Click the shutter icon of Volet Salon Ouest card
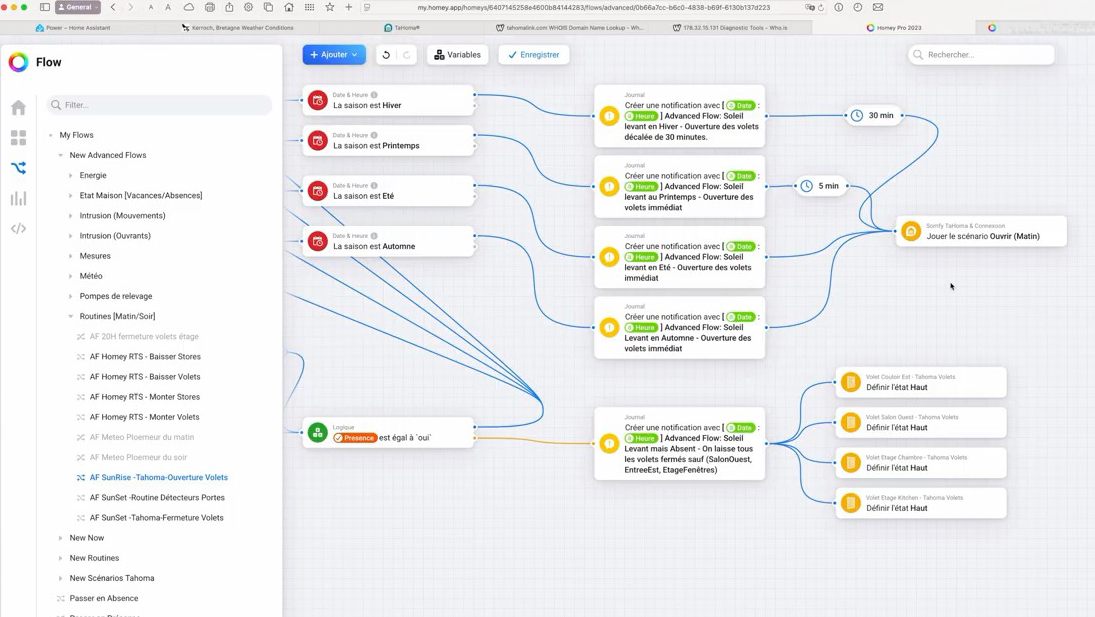 [851, 423]
